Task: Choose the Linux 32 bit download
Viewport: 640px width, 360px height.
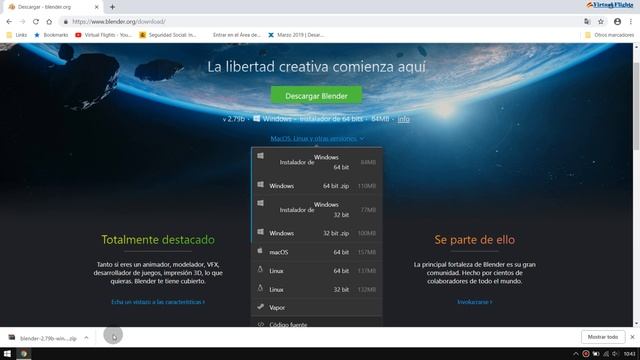Action: click(x=317, y=289)
